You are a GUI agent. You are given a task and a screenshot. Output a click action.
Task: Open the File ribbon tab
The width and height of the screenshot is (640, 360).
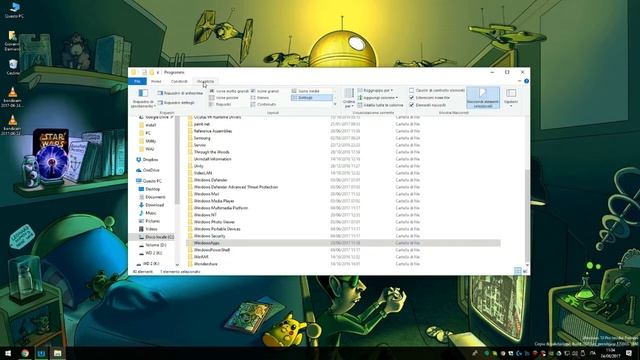(138, 81)
